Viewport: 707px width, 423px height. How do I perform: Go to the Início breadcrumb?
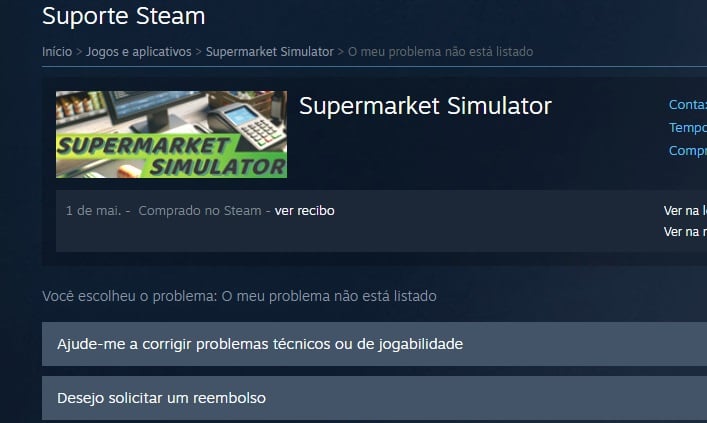tap(57, 52)
